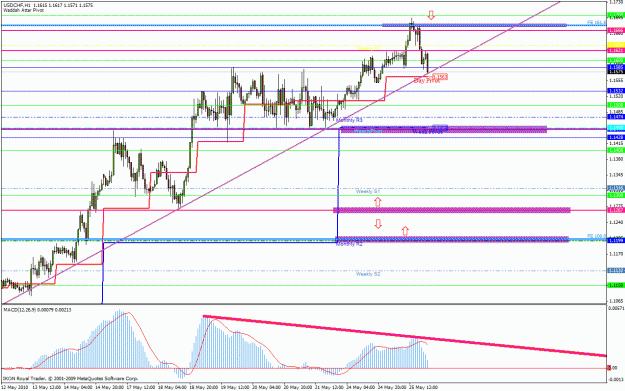The width and height of the screenshot is (625, 391).
Task: Click the 20 May 04:00 time label
Action: tap(267, 387)
